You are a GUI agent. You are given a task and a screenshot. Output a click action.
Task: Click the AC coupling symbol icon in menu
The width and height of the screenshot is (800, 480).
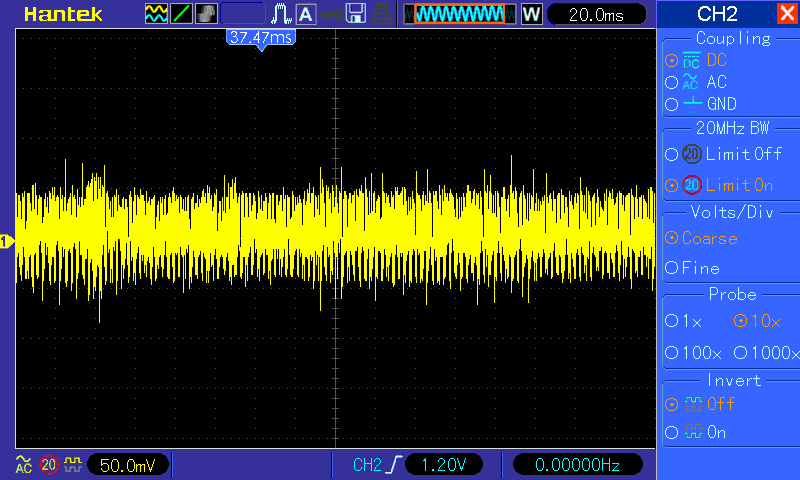[x=690, y=82]
